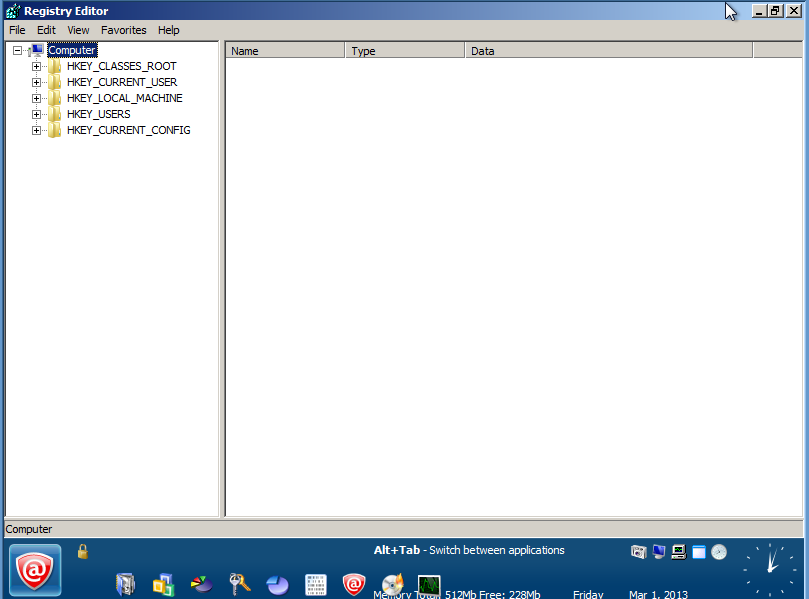Click the Mar 1, 2013 date text
This screenshot has height=599, width=809.
pos(658,594)
